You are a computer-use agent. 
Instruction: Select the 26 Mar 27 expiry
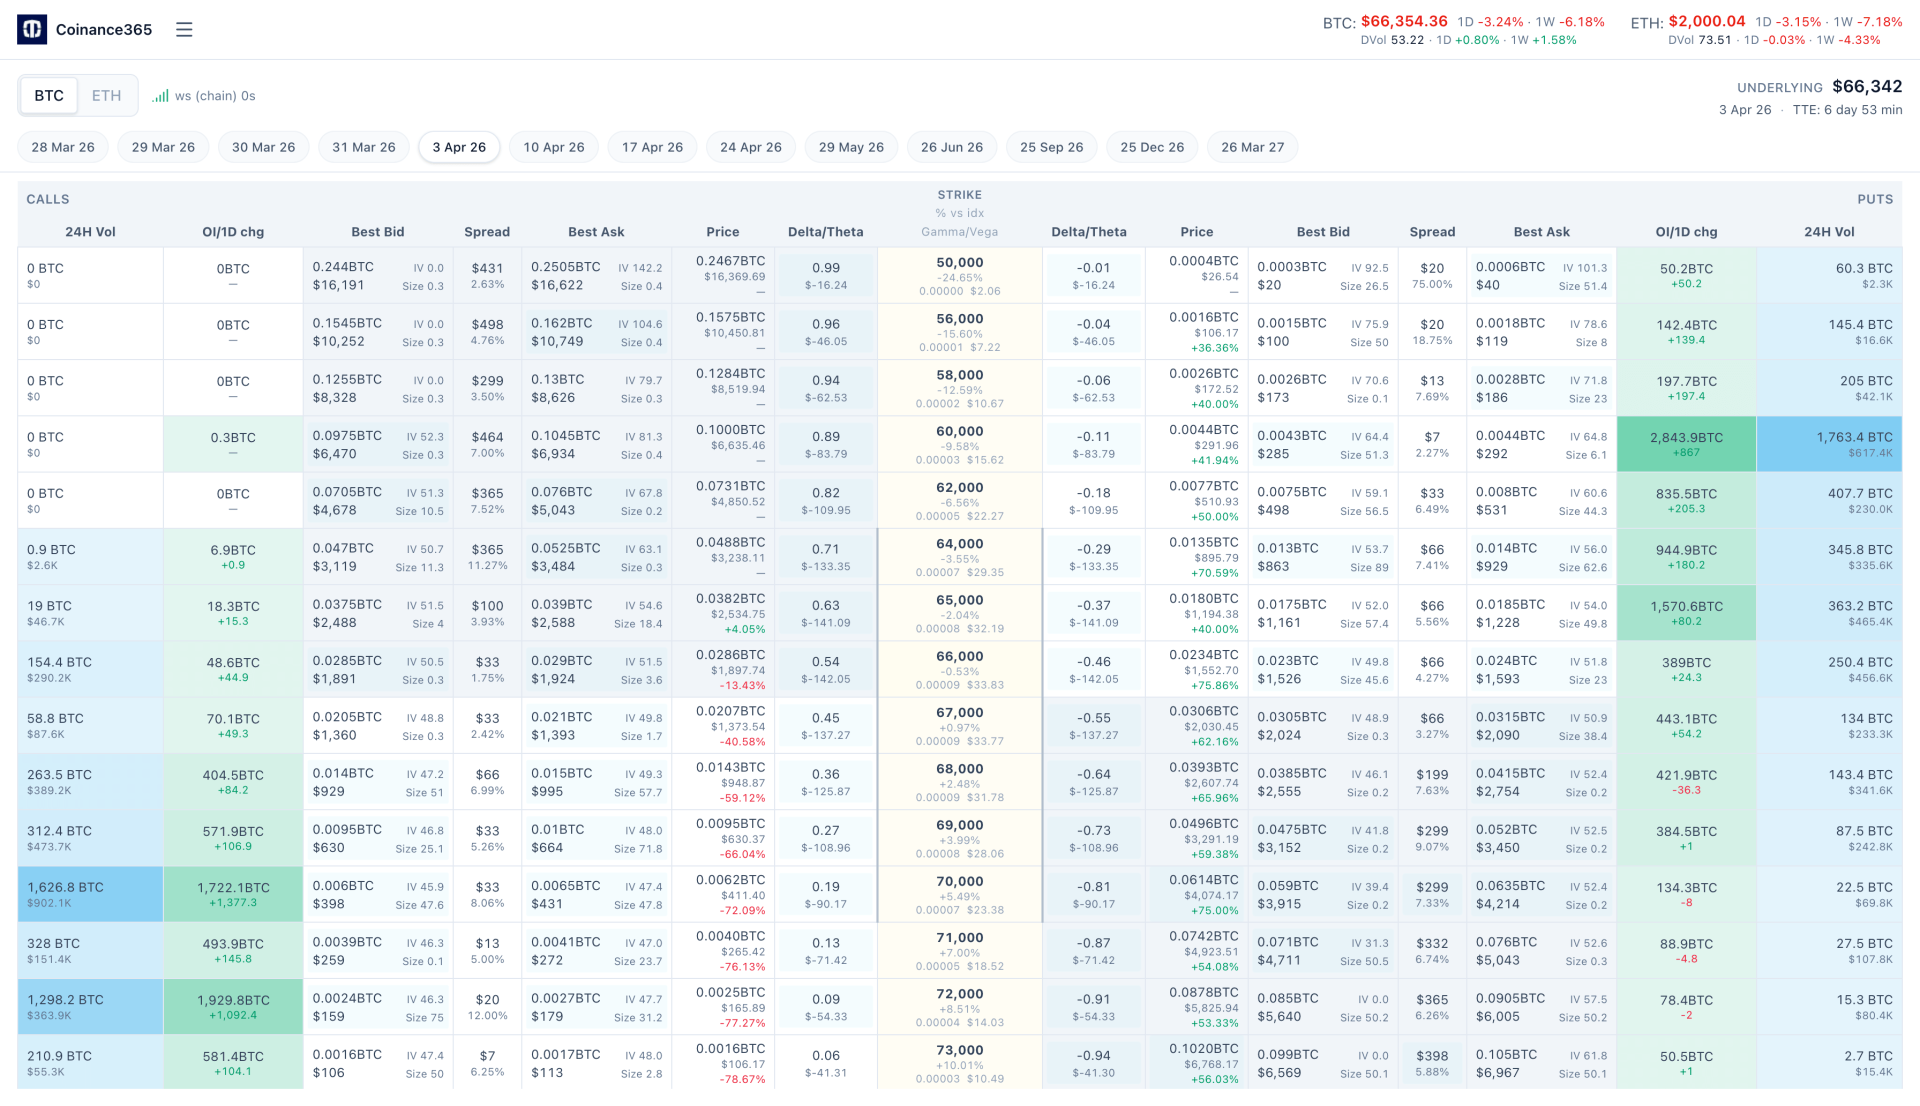pyautogui.click(x=1252, y=147)
